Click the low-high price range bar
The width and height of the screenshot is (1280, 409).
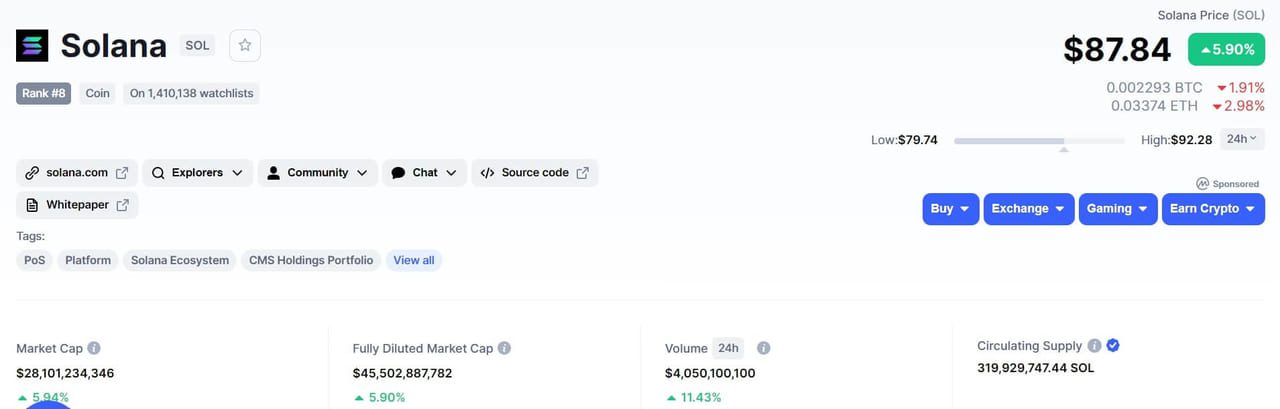click(1039, 141)
